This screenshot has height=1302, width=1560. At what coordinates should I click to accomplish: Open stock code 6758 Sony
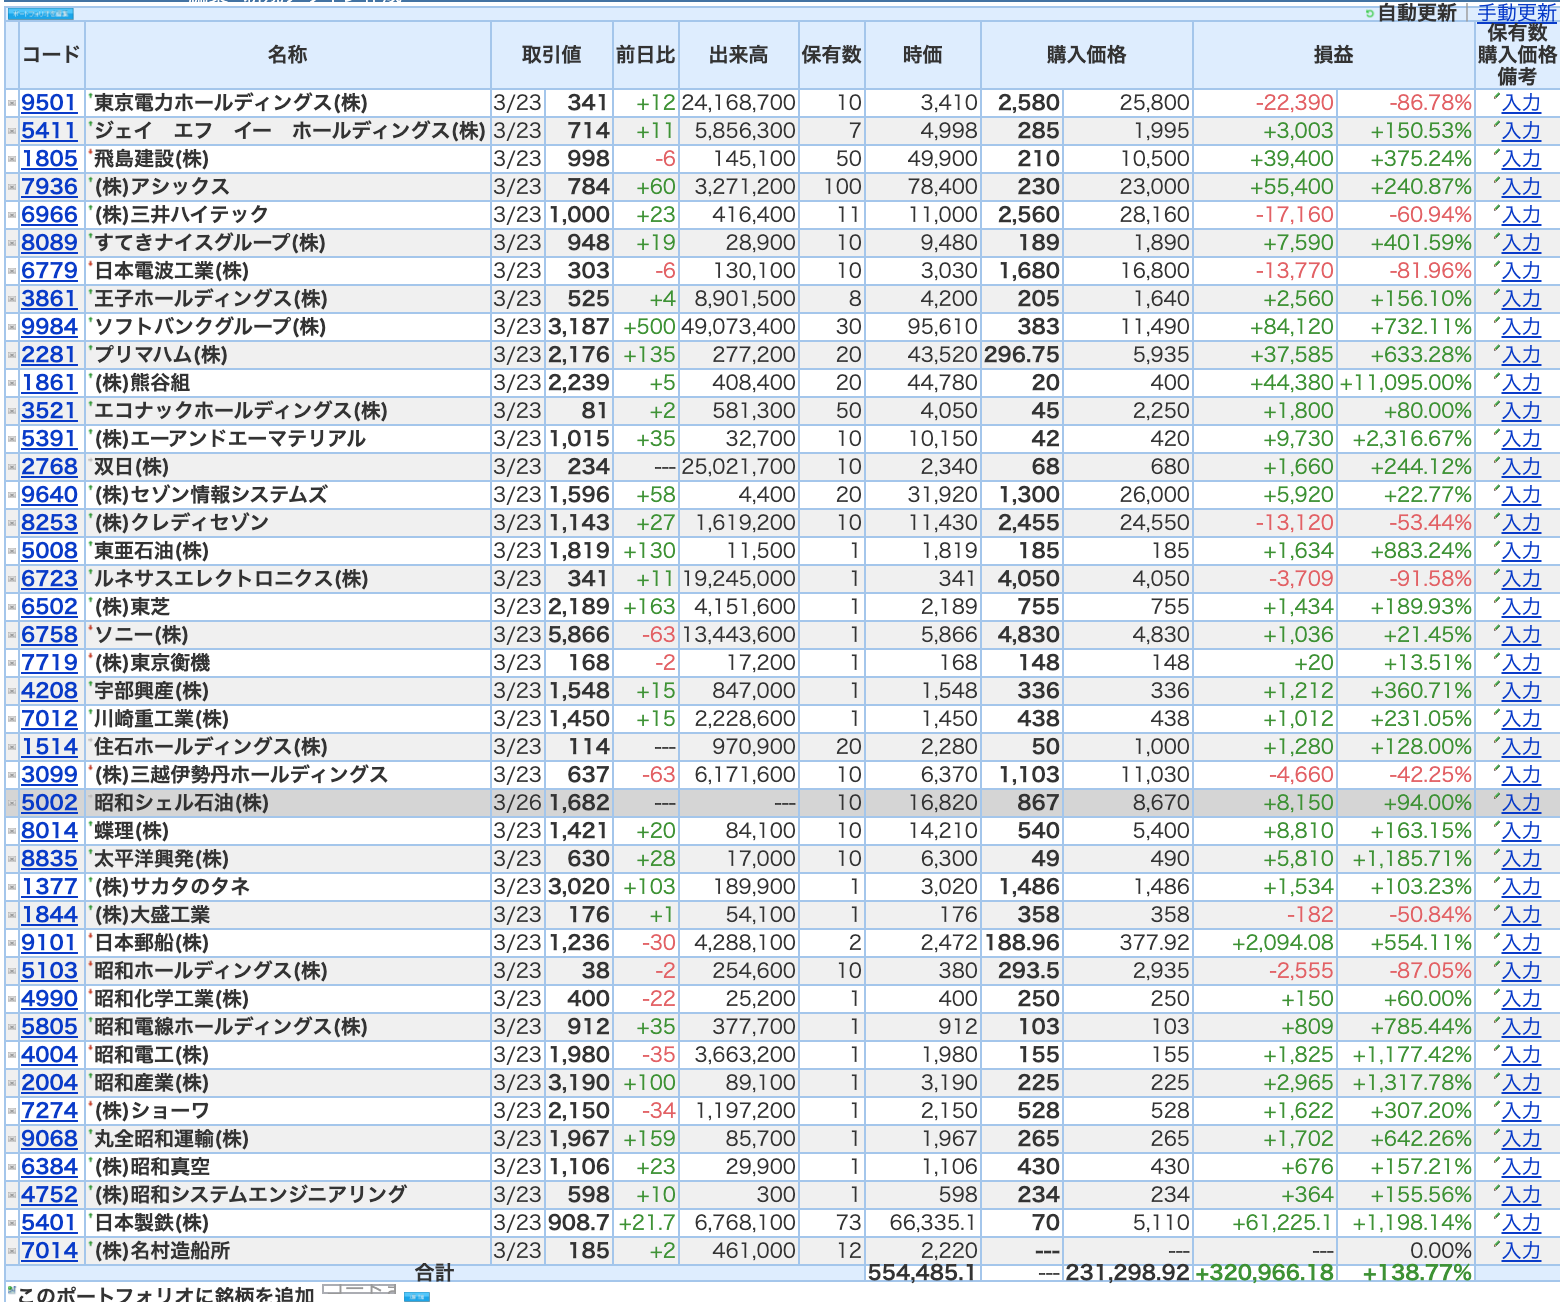pyautogui.click(x=49, y=635)
